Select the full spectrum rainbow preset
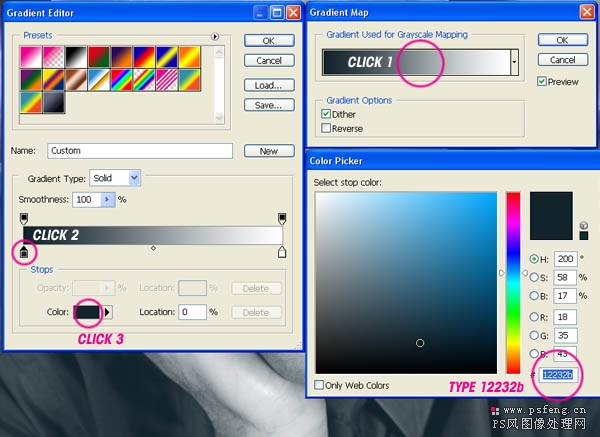Screen dimensions: 600x437 click(121, 80)
